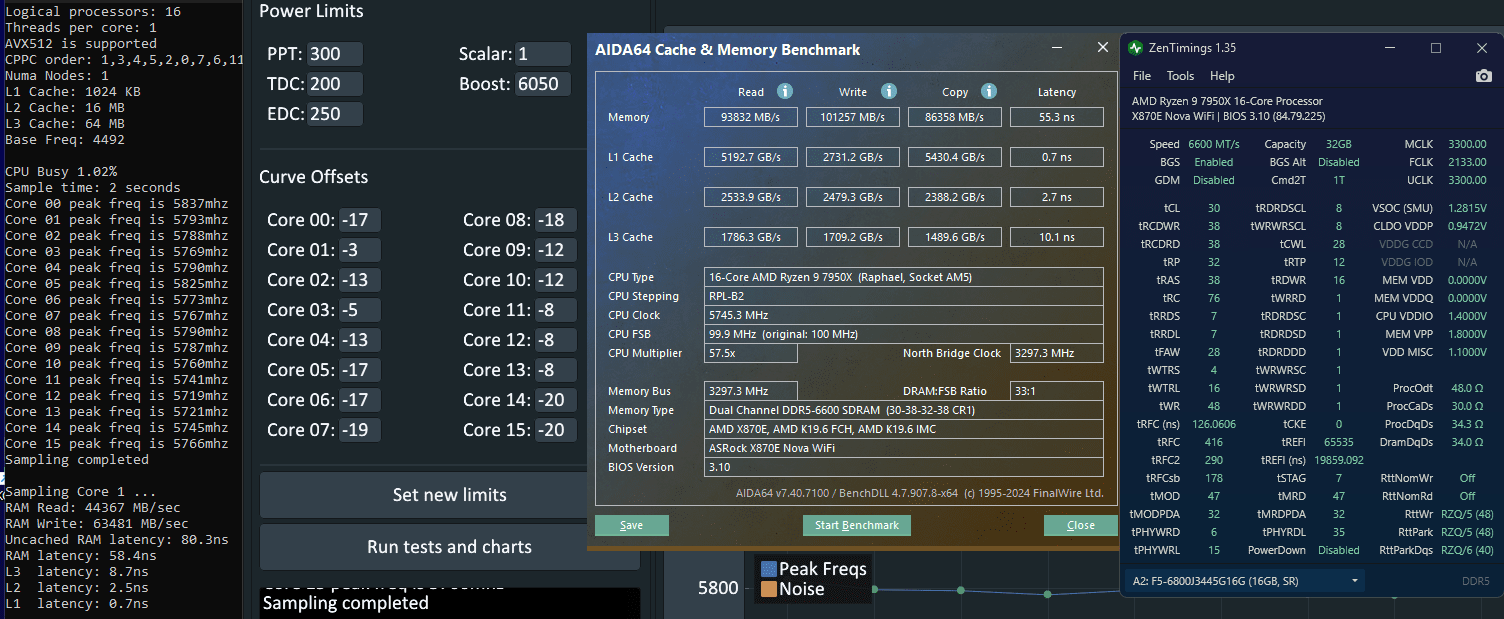This screenshot has width=1504, height=619.
Task: Click the PPT value field
Action: [335, 54]
